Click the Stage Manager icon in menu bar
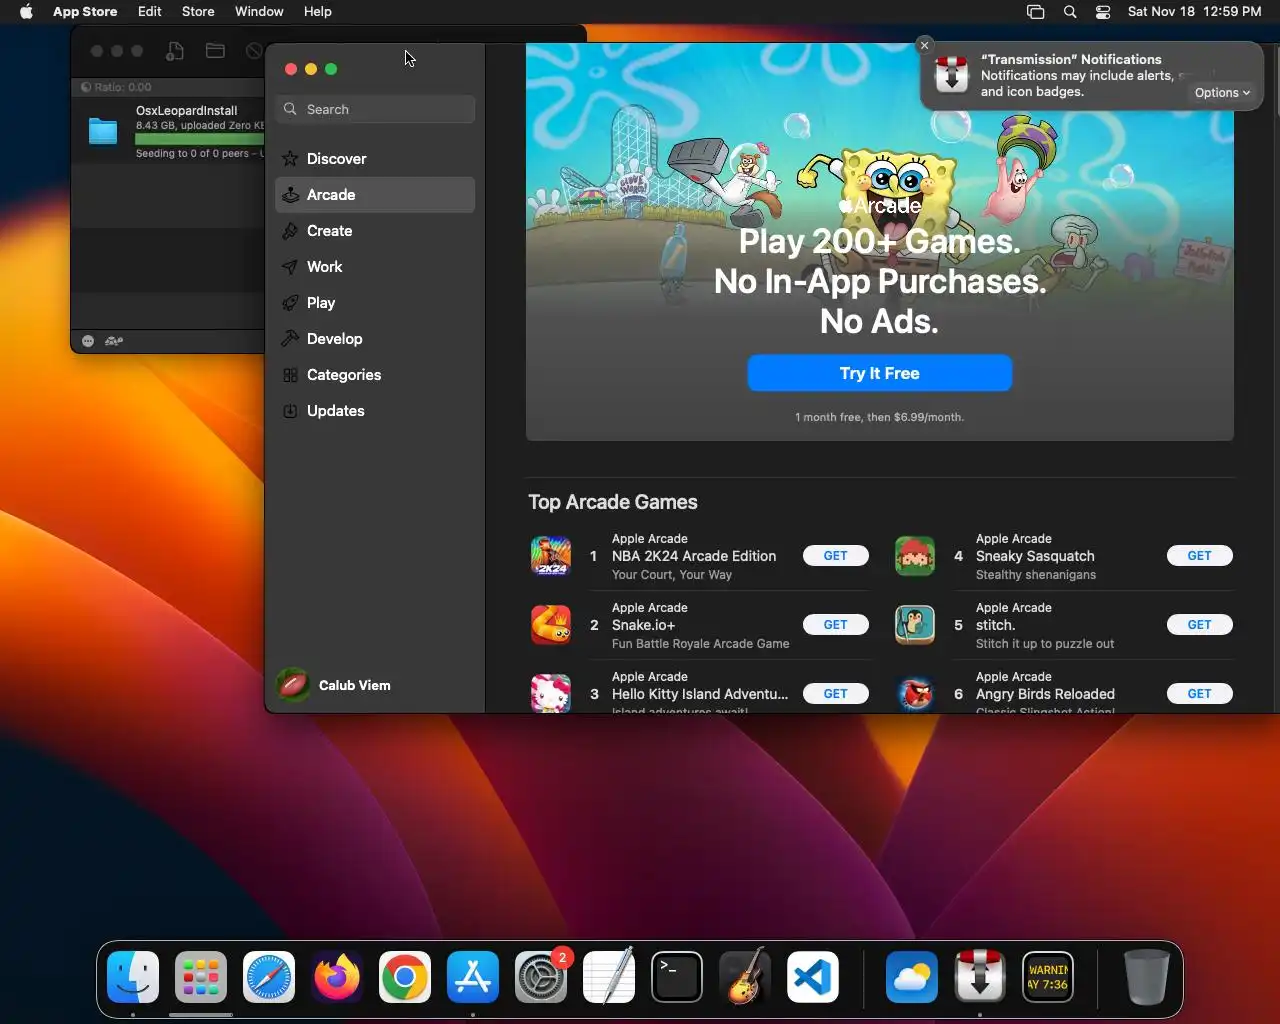 (x=1036, y=12)
